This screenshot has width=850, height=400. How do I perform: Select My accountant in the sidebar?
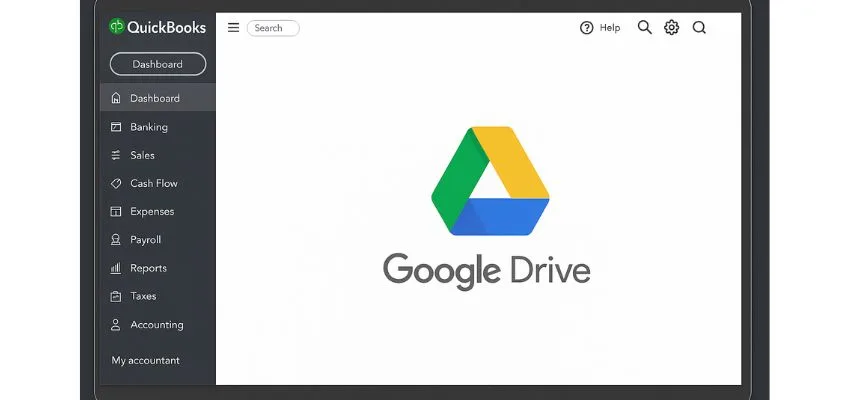pyautogui.click(x=145, y=360)
